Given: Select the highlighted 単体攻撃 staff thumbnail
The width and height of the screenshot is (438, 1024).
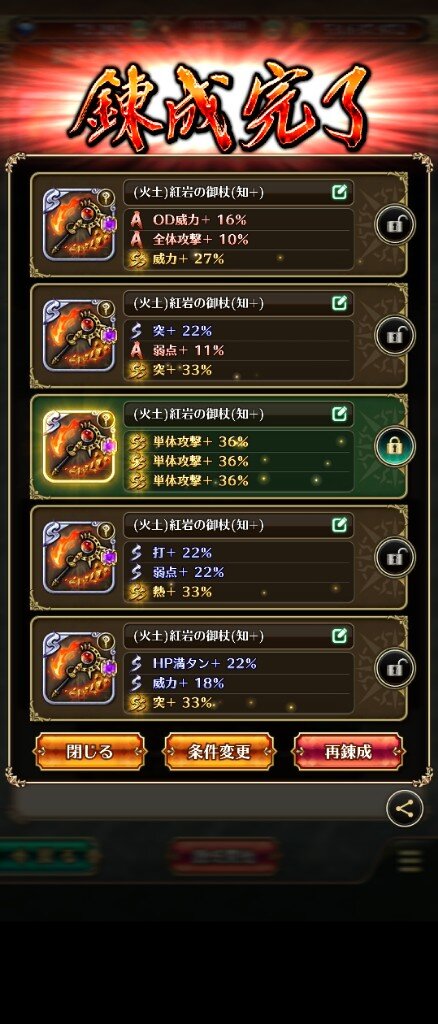Looking at the screenshot, I should [x=79, y=446].
